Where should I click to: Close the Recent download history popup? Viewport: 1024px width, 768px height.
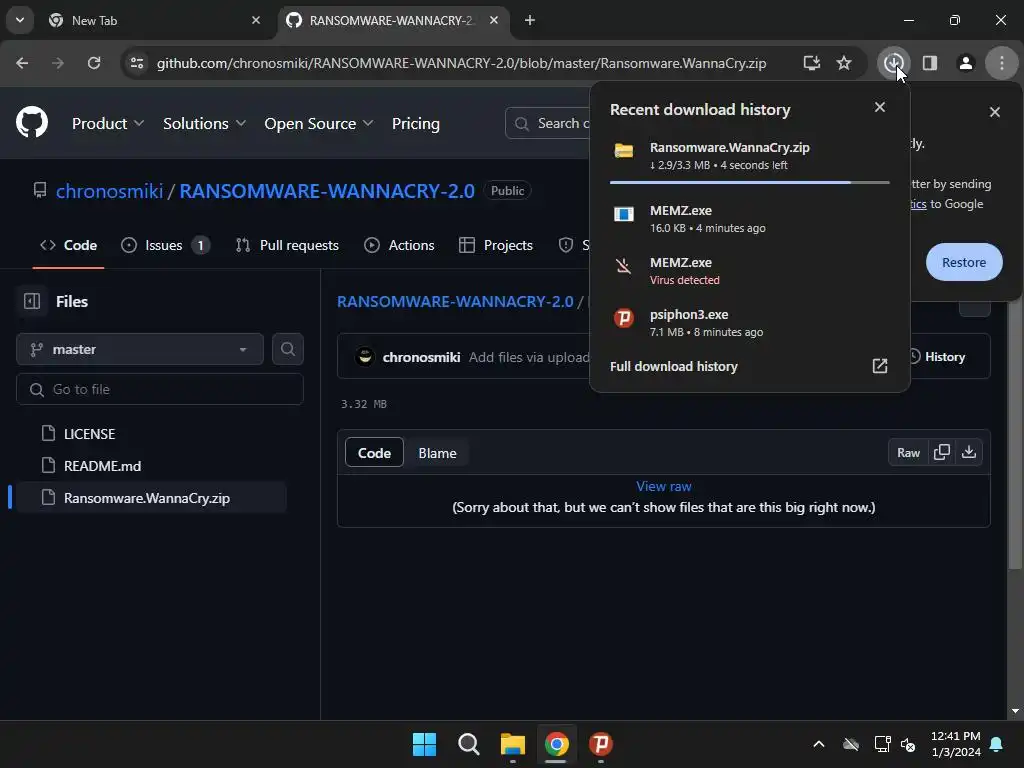point(880,107)
